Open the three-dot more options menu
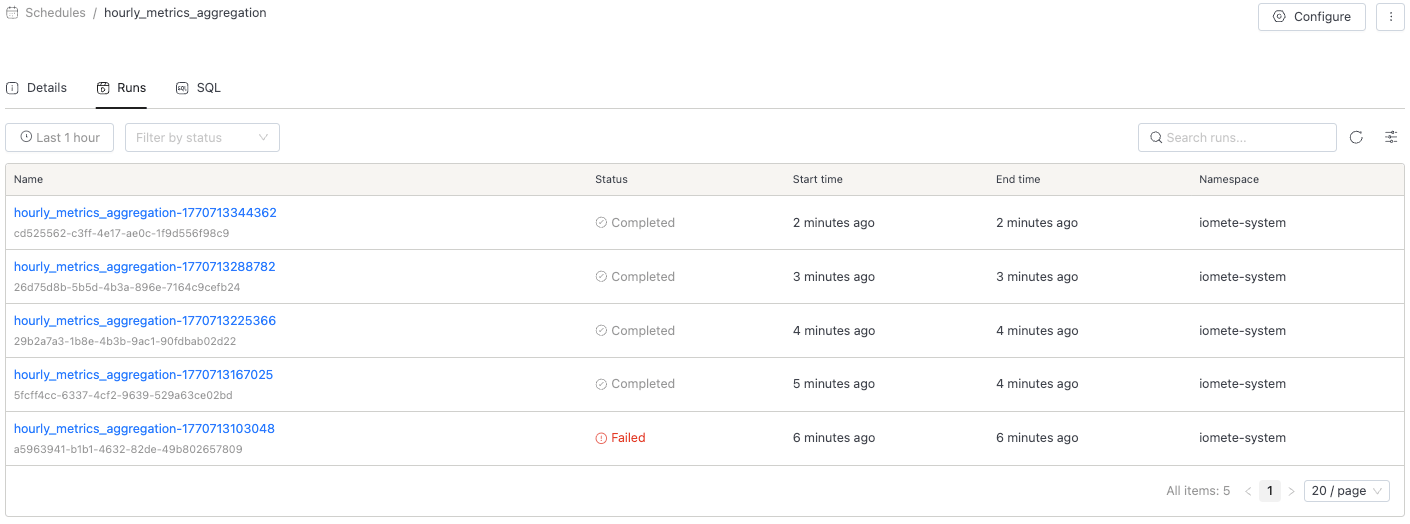The height and width of the screenshot is (524, 1410). [1390, 17]
